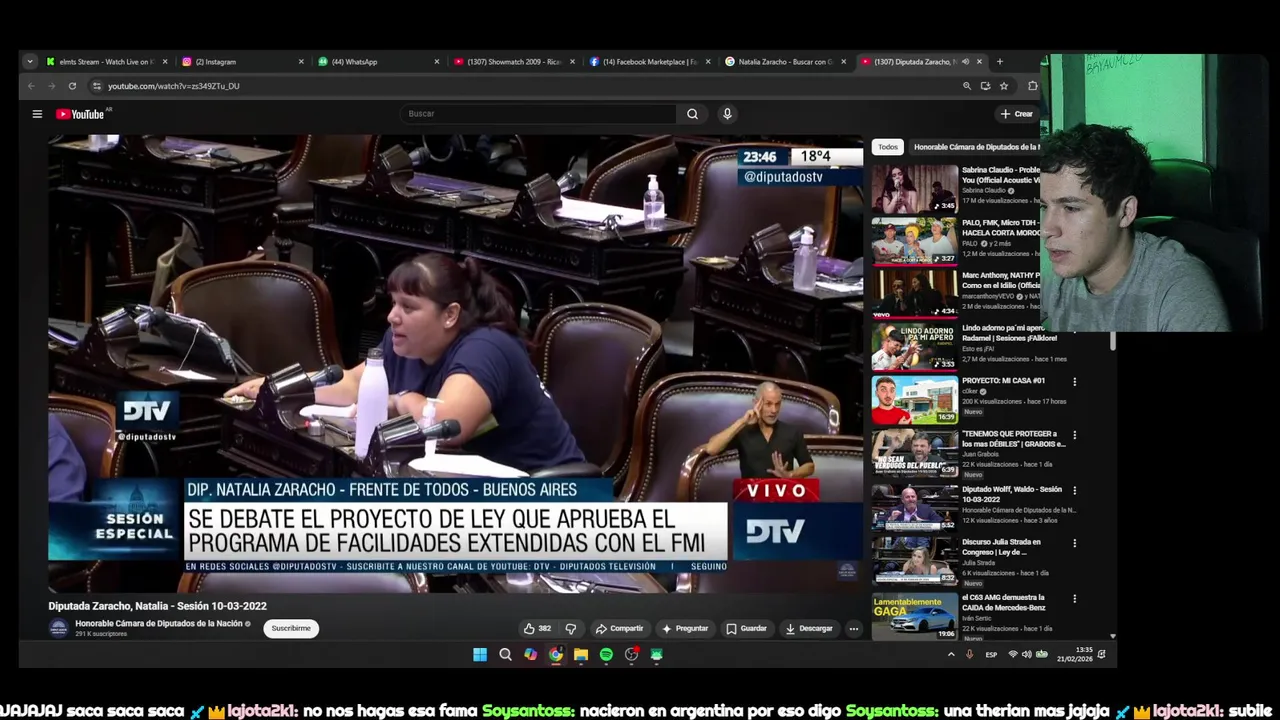Viewport: 1280px width, 720px height.
Task: Open the Crear button menu
Action: 1016,114
